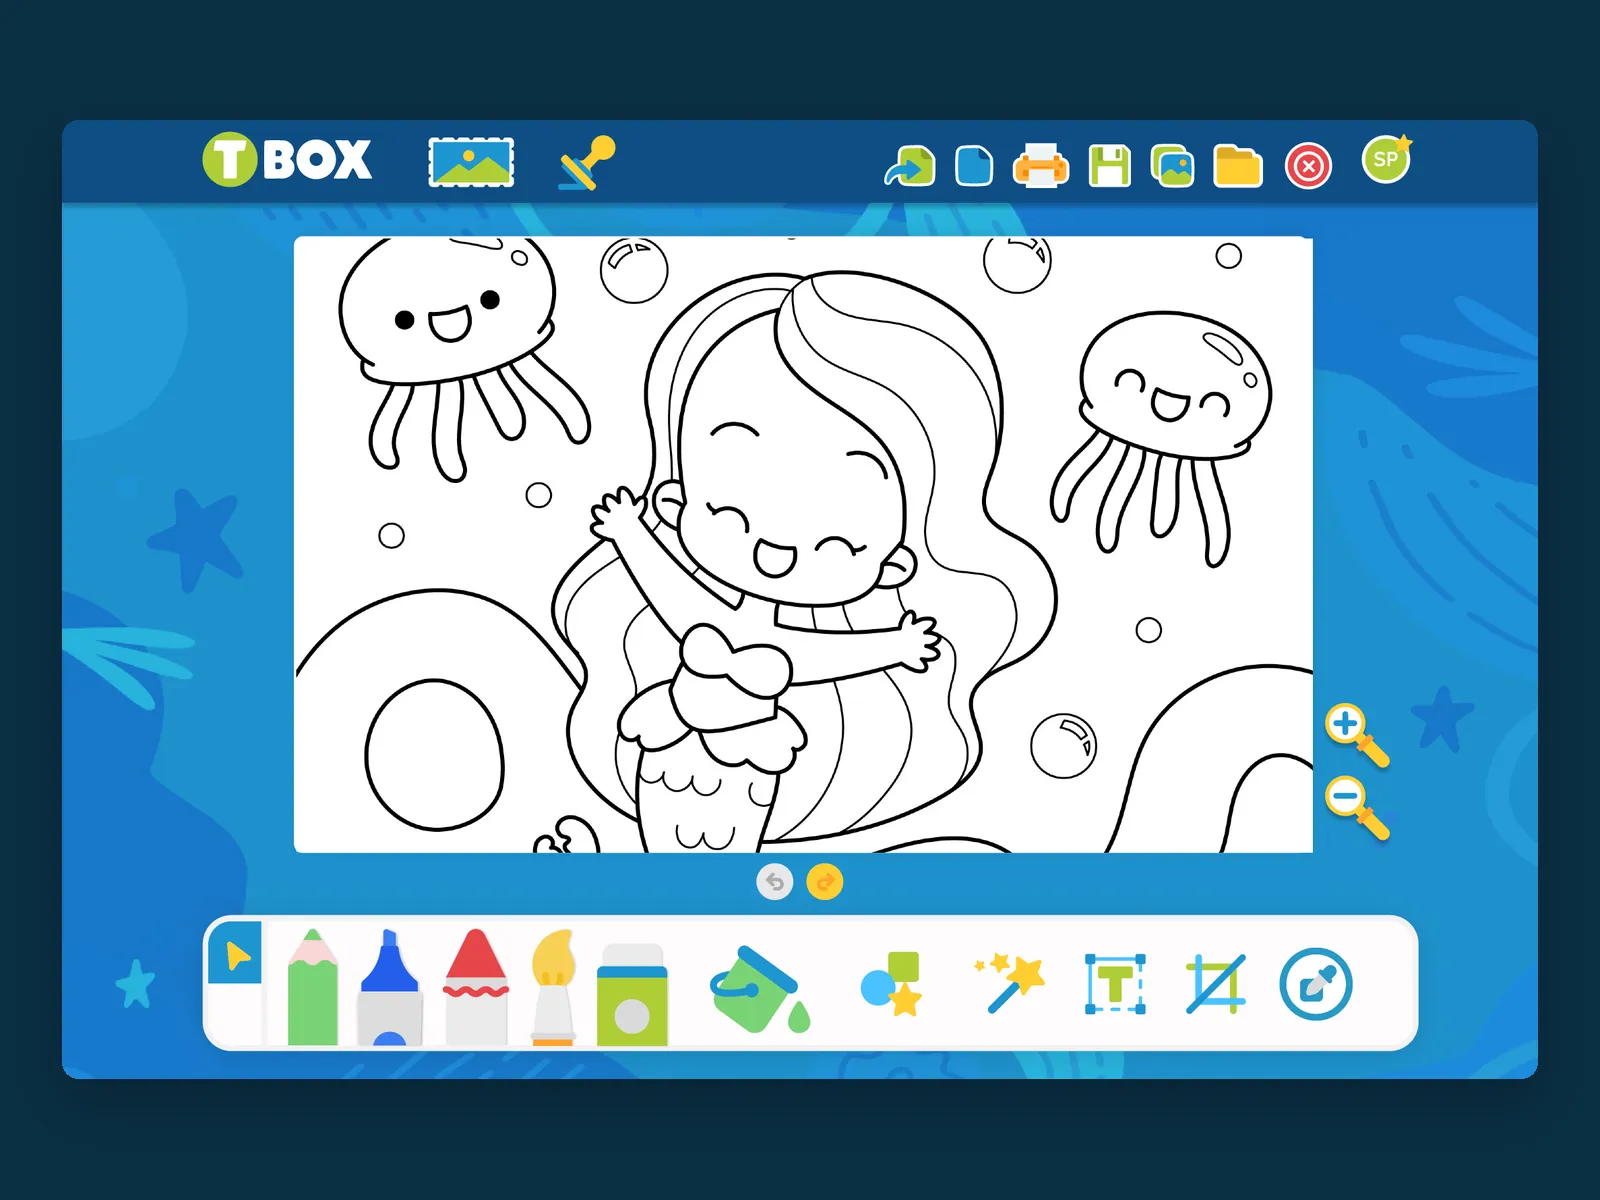Activate the text box tool
Viewport: 1600px width, 1200px height.
(x=1116, y=984)
